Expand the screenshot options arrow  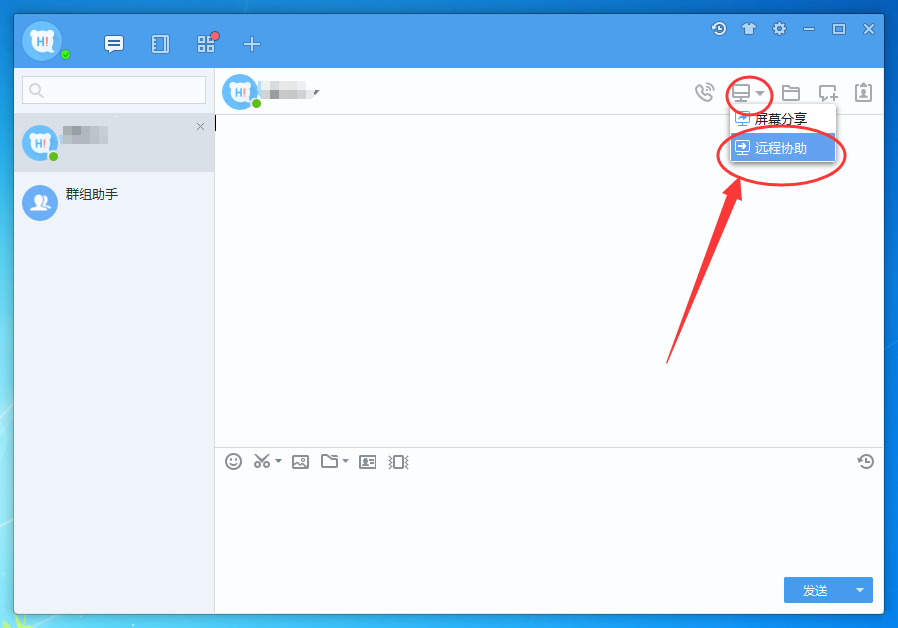[278, 461]
